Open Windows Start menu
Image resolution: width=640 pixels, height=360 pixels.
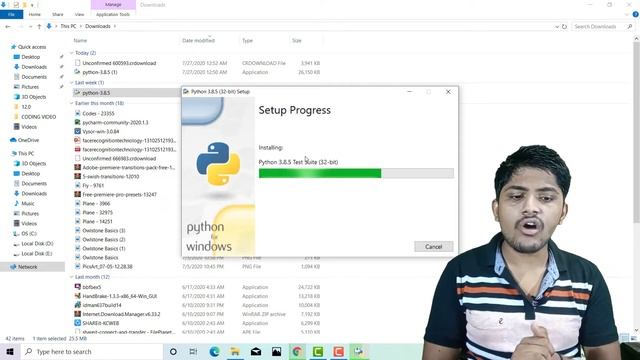click(x=10, y=351)
